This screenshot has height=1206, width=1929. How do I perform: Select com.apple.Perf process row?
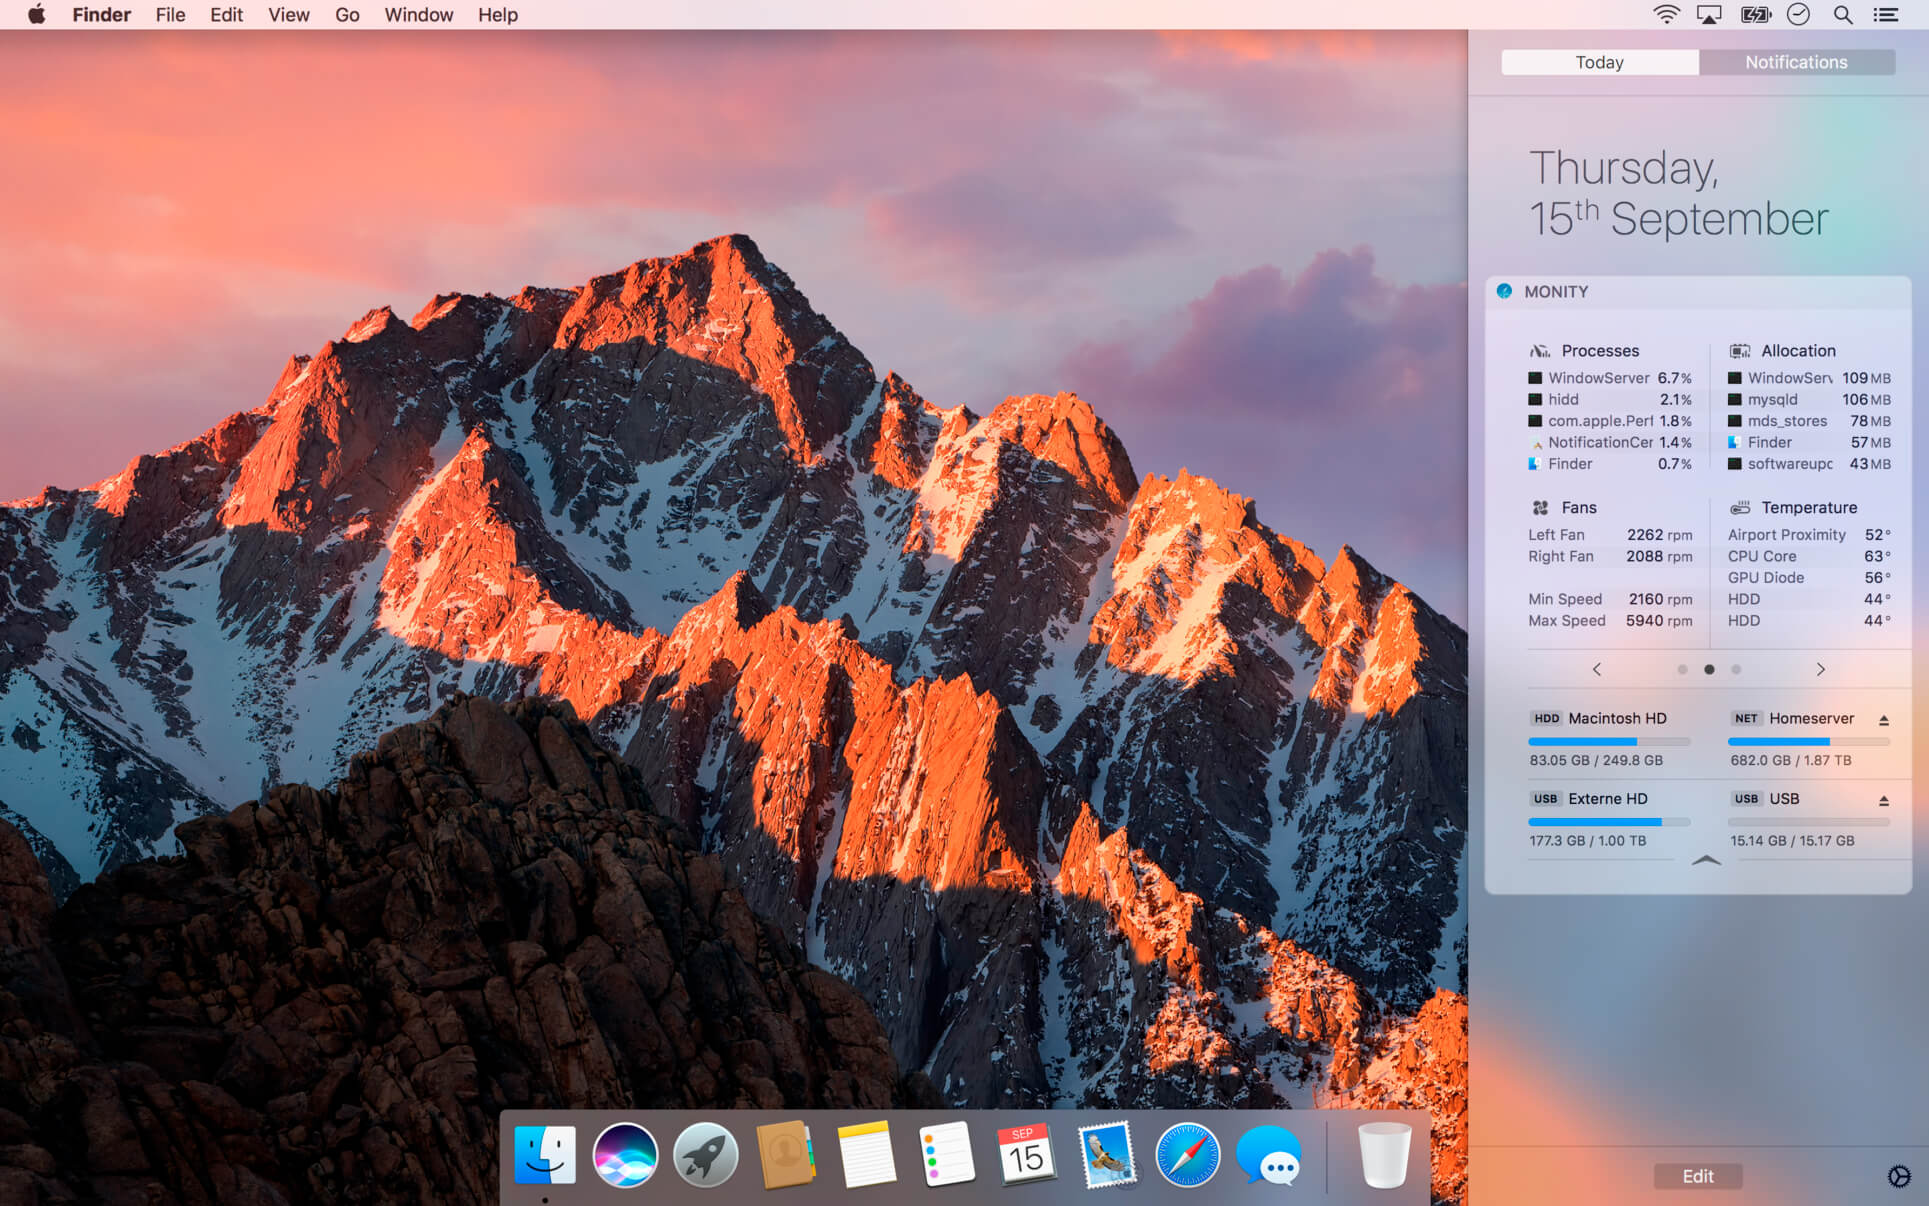1610,421
